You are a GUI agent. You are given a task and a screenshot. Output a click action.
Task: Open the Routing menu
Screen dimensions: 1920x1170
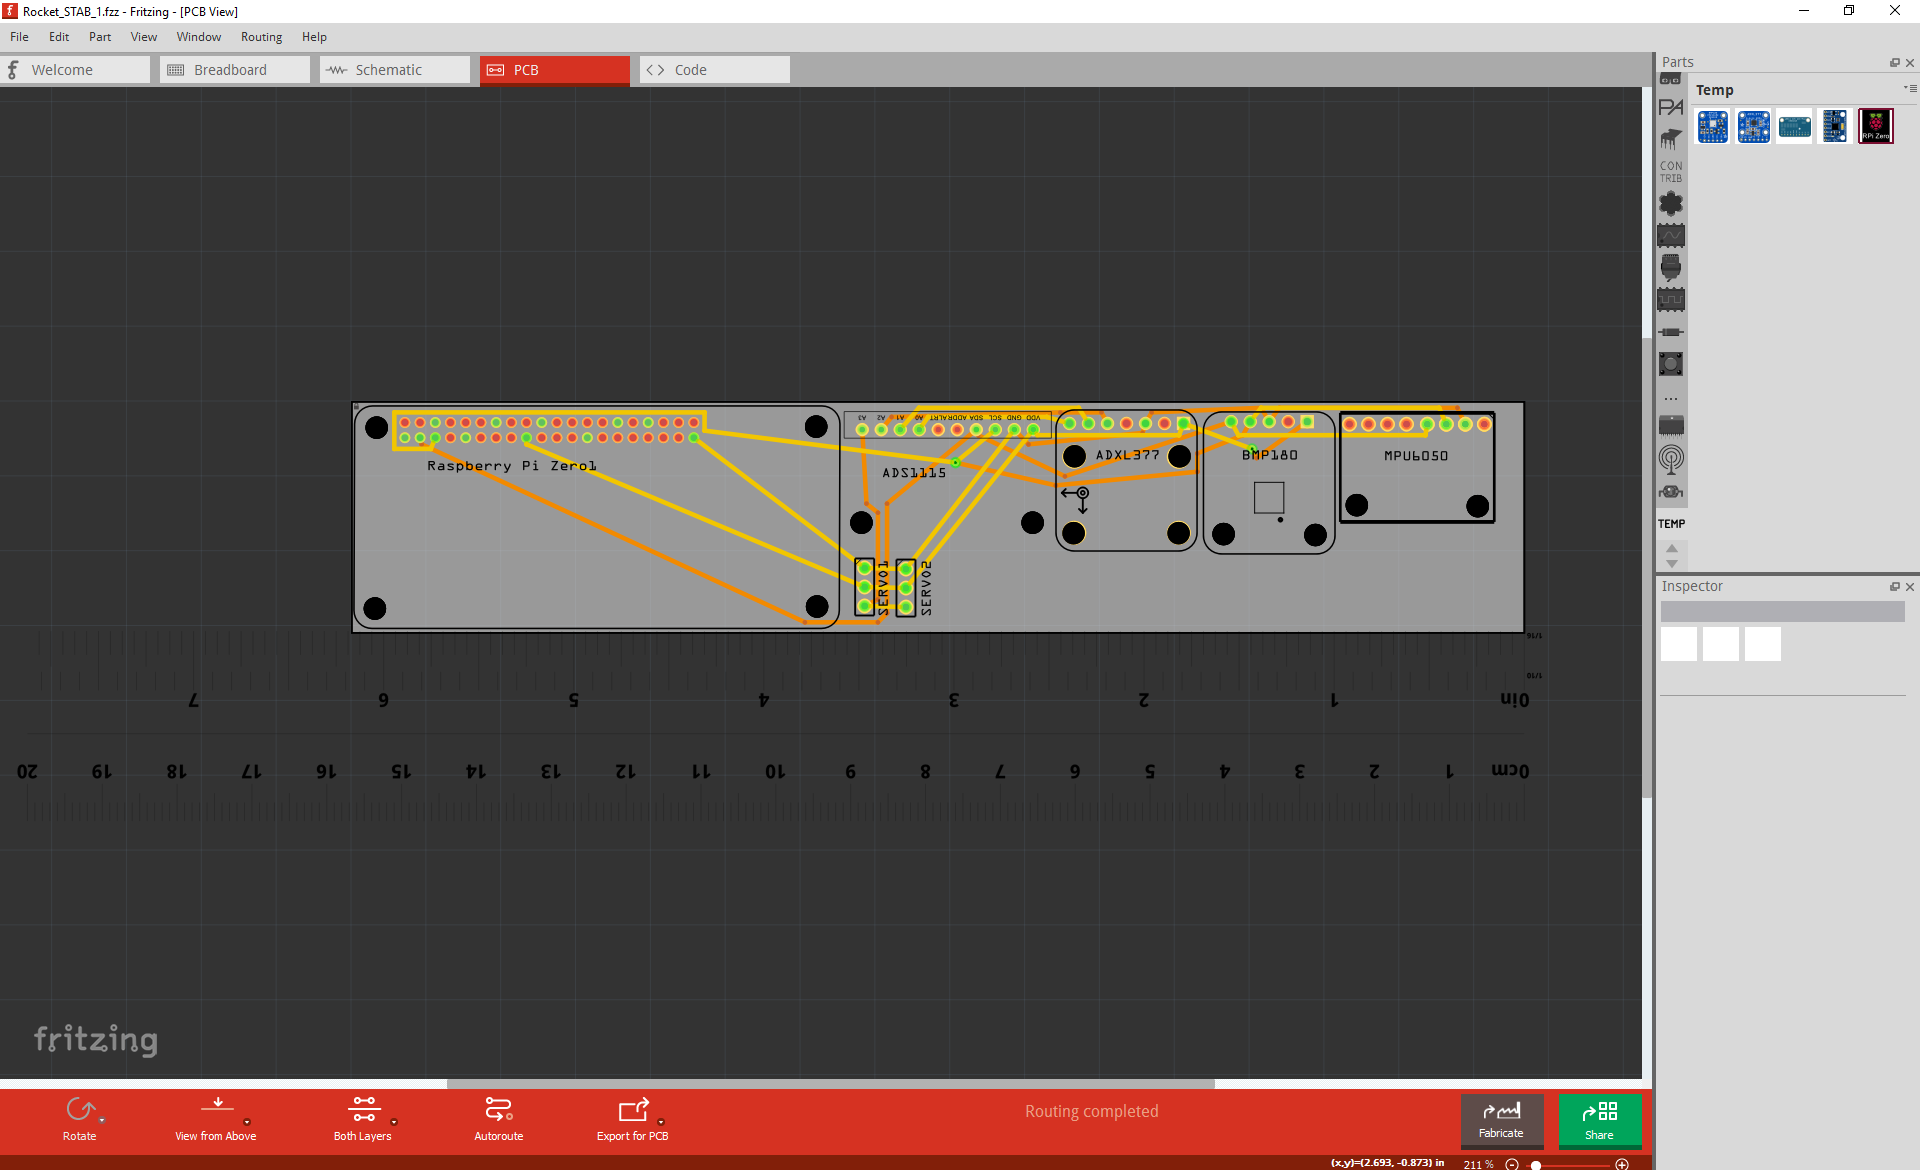(x=261, y=37)
